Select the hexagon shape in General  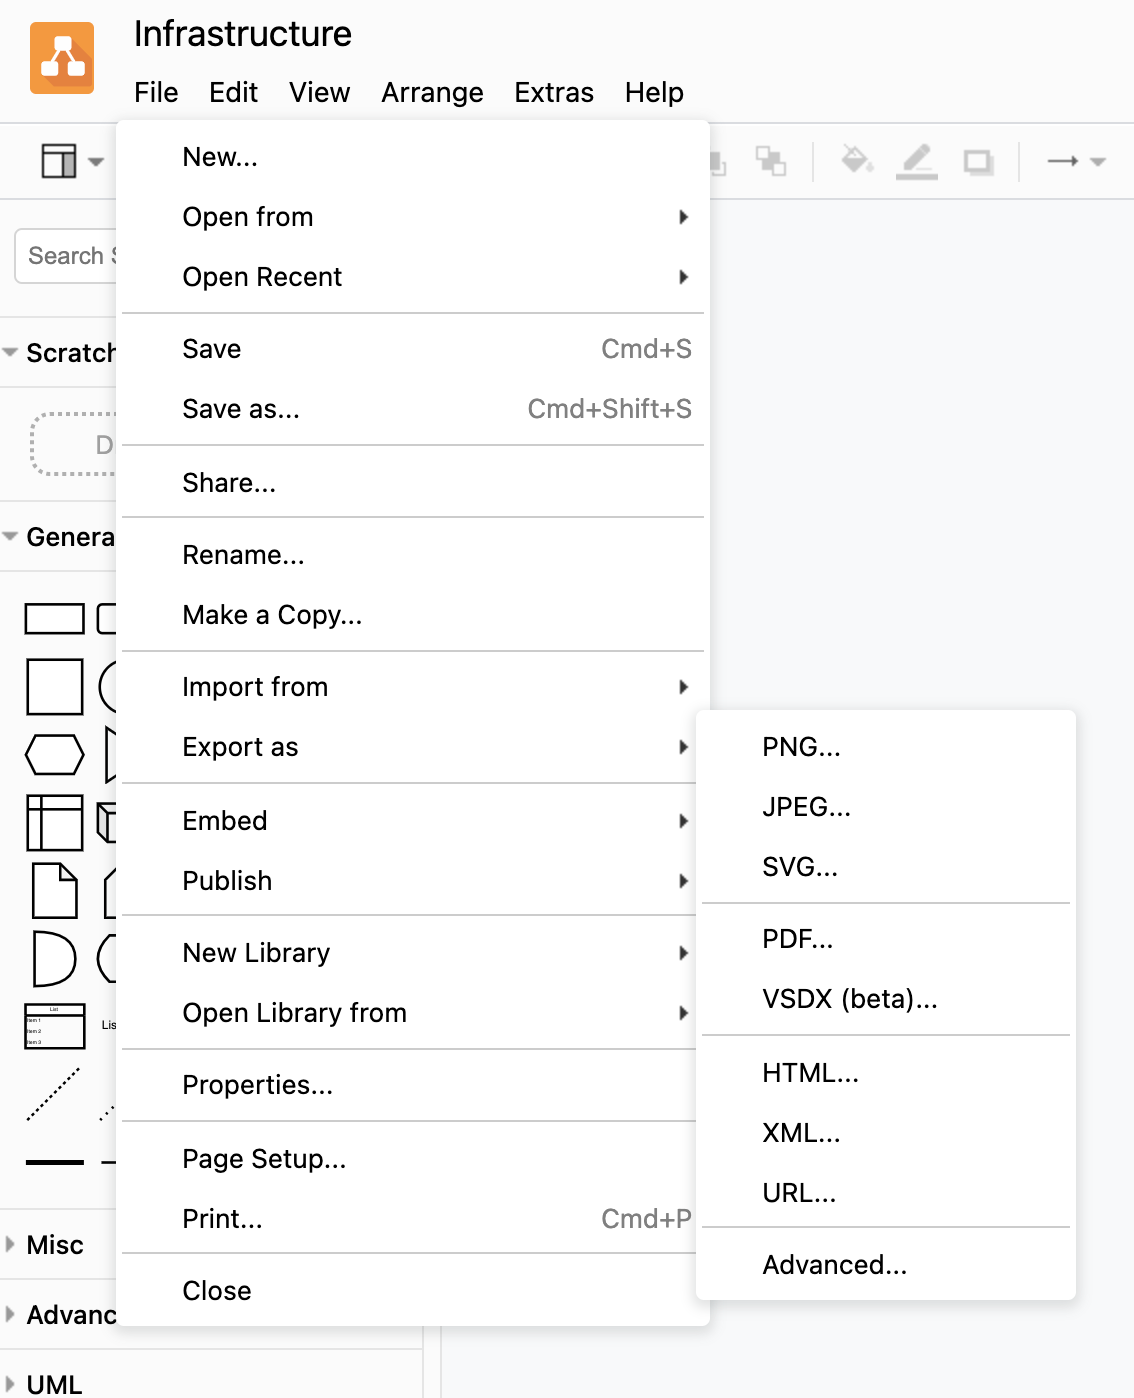tap(54, 755)
